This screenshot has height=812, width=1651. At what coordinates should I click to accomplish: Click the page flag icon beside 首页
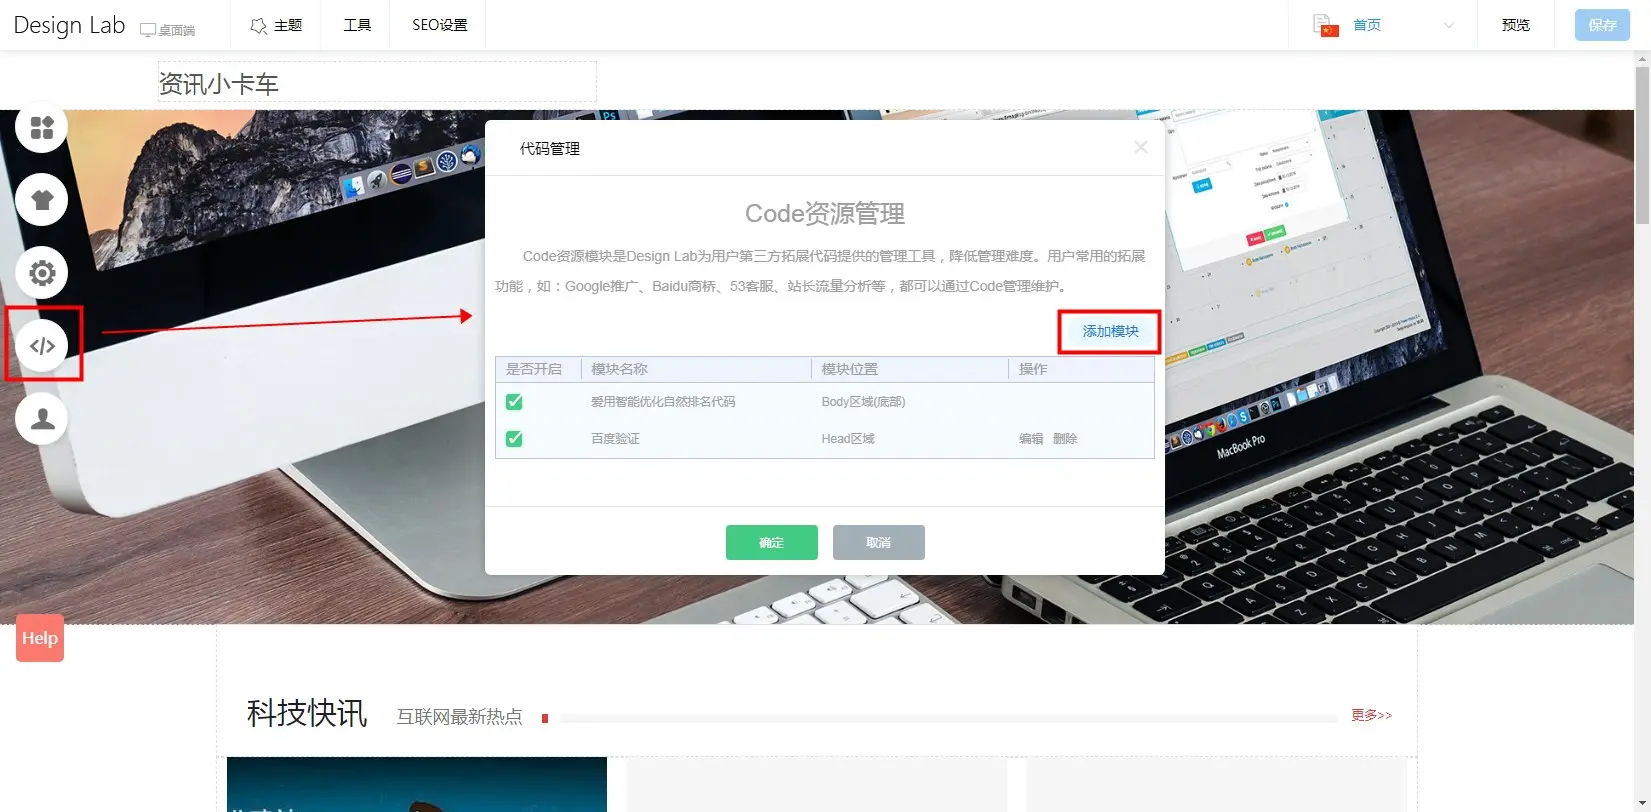tap(1325, 25)
